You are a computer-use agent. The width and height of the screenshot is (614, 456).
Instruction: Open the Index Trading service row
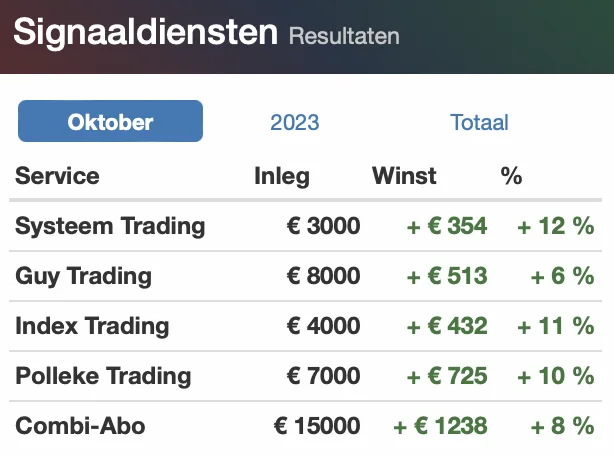(x=305, y=326)
